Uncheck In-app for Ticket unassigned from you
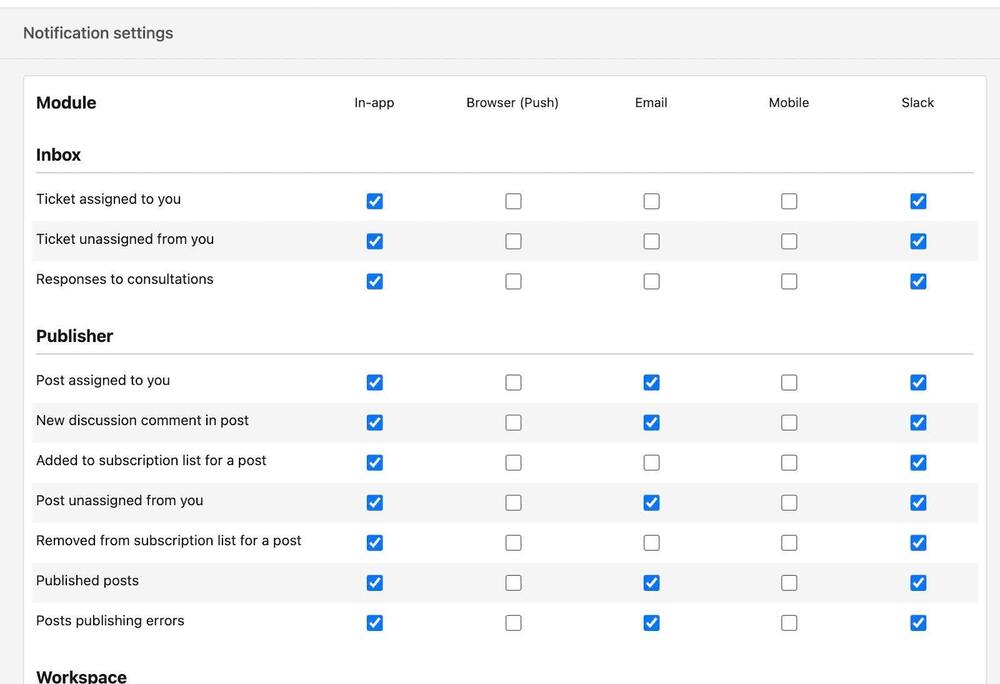Viewport: 1000px width, 684px height. [375, 242]
